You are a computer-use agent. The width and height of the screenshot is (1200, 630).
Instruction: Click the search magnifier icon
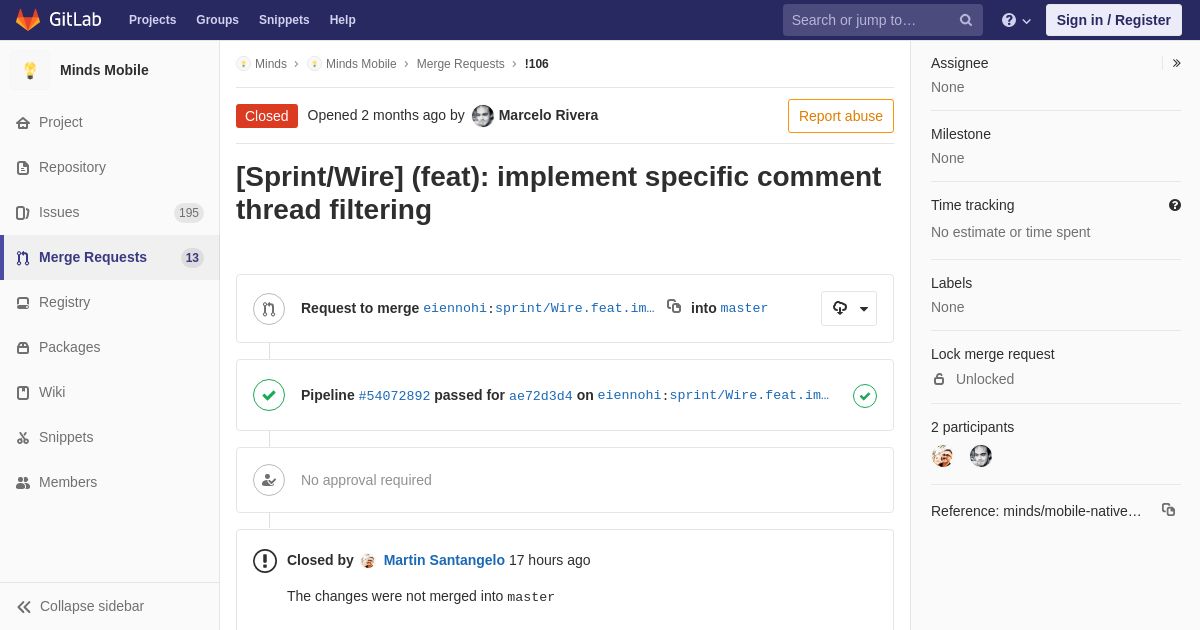coord(966,20)
